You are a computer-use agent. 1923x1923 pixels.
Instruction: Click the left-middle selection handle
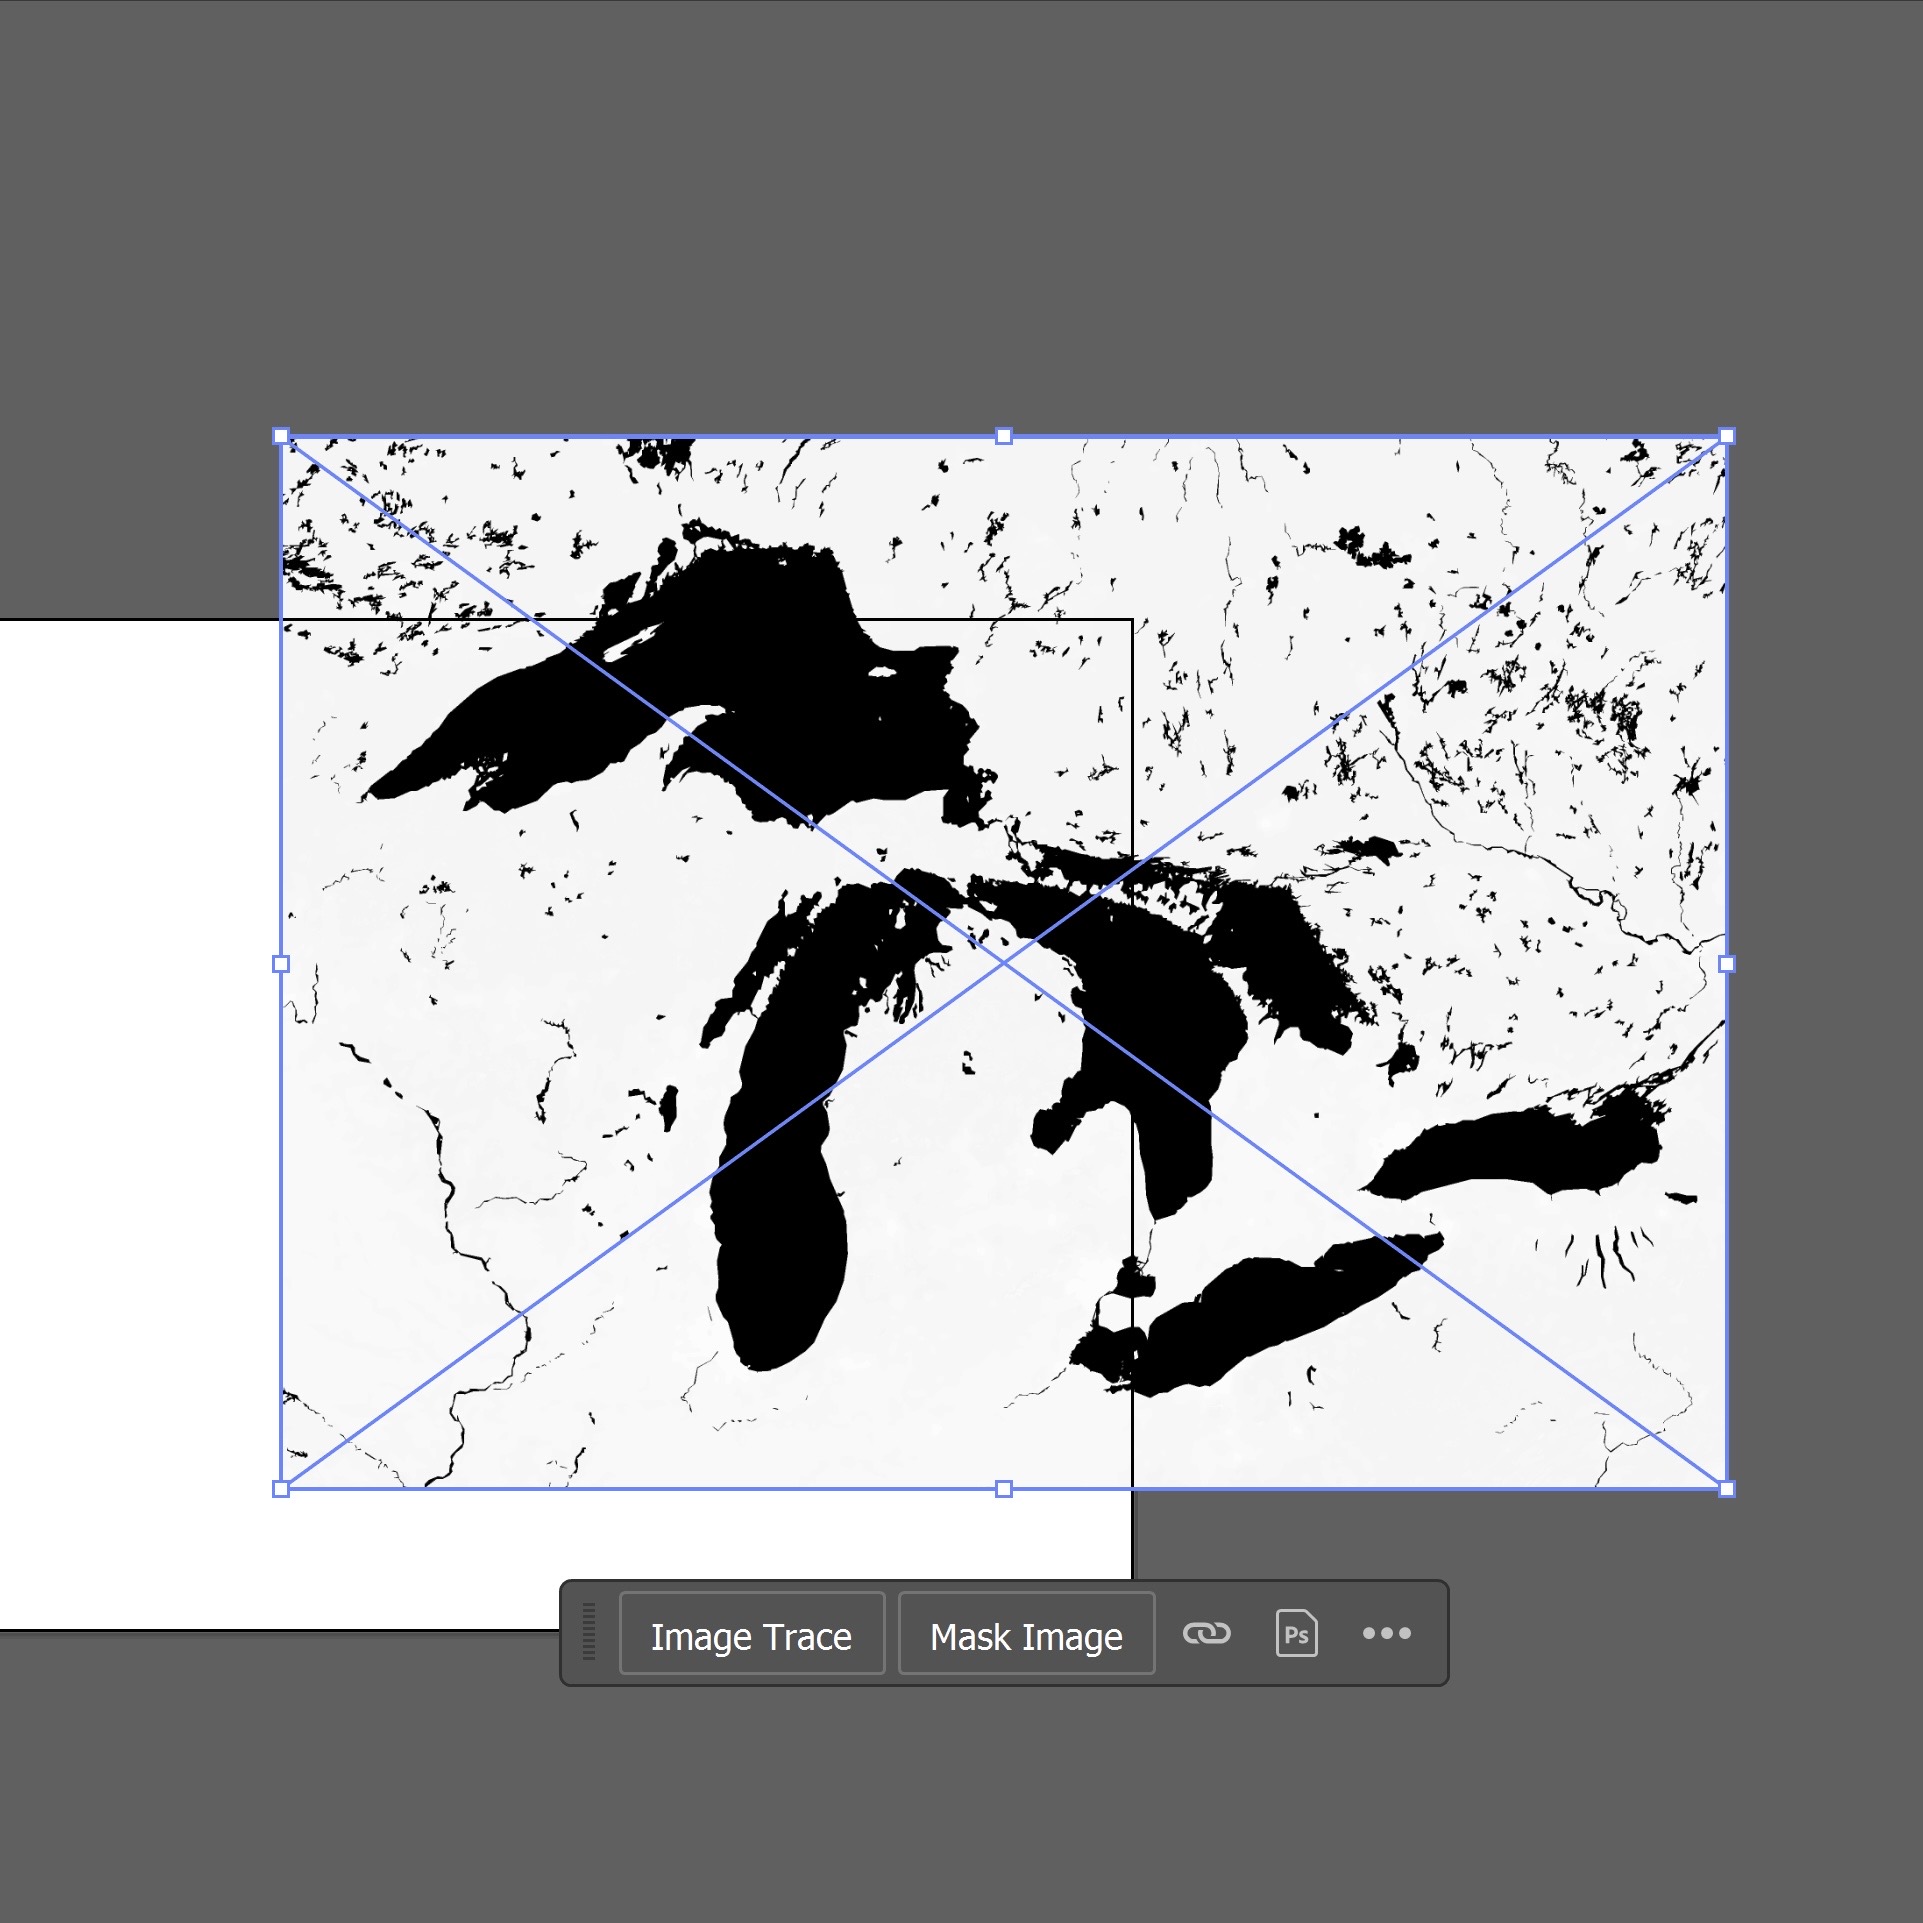(282, 962)
